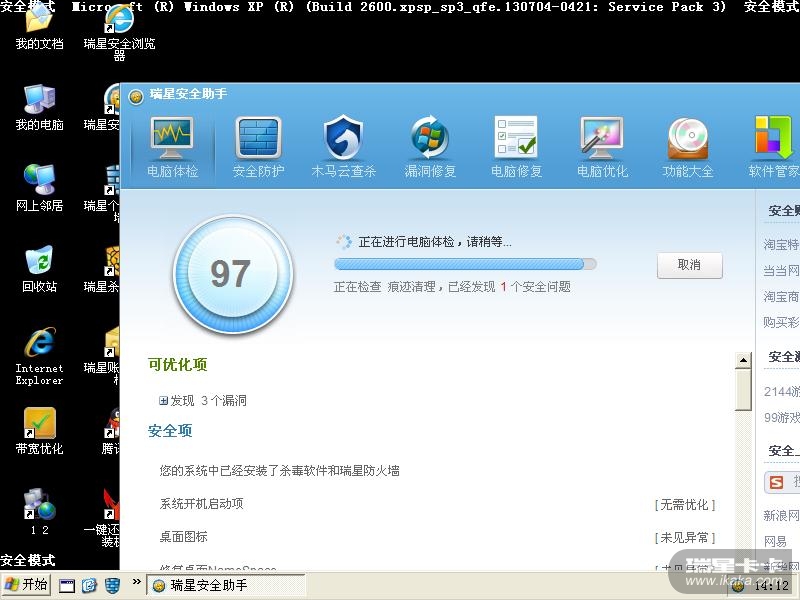800x600 pixels.
Task: Click the Sogou S icon in sidebar
Action: pos(777,482)
